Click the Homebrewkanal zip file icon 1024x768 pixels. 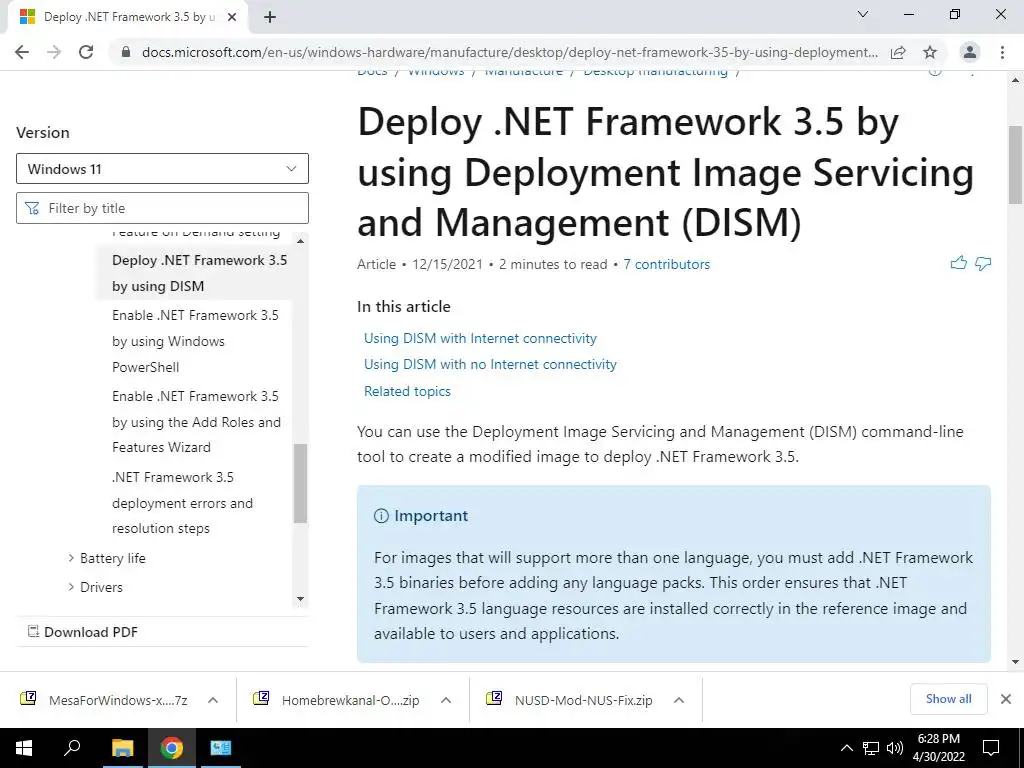point(261,699)
